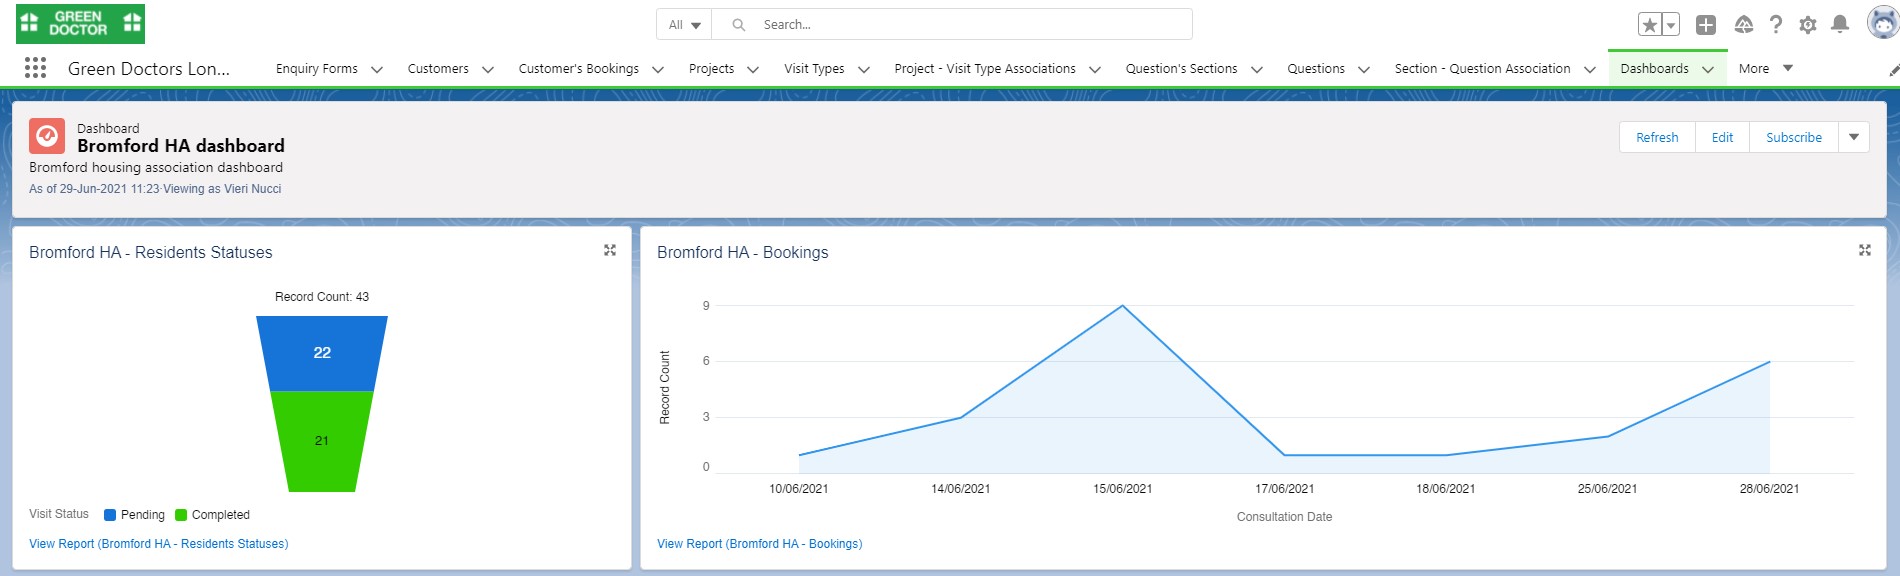Open Global Actions plus icon
1900x576 pixels.
1706,25
